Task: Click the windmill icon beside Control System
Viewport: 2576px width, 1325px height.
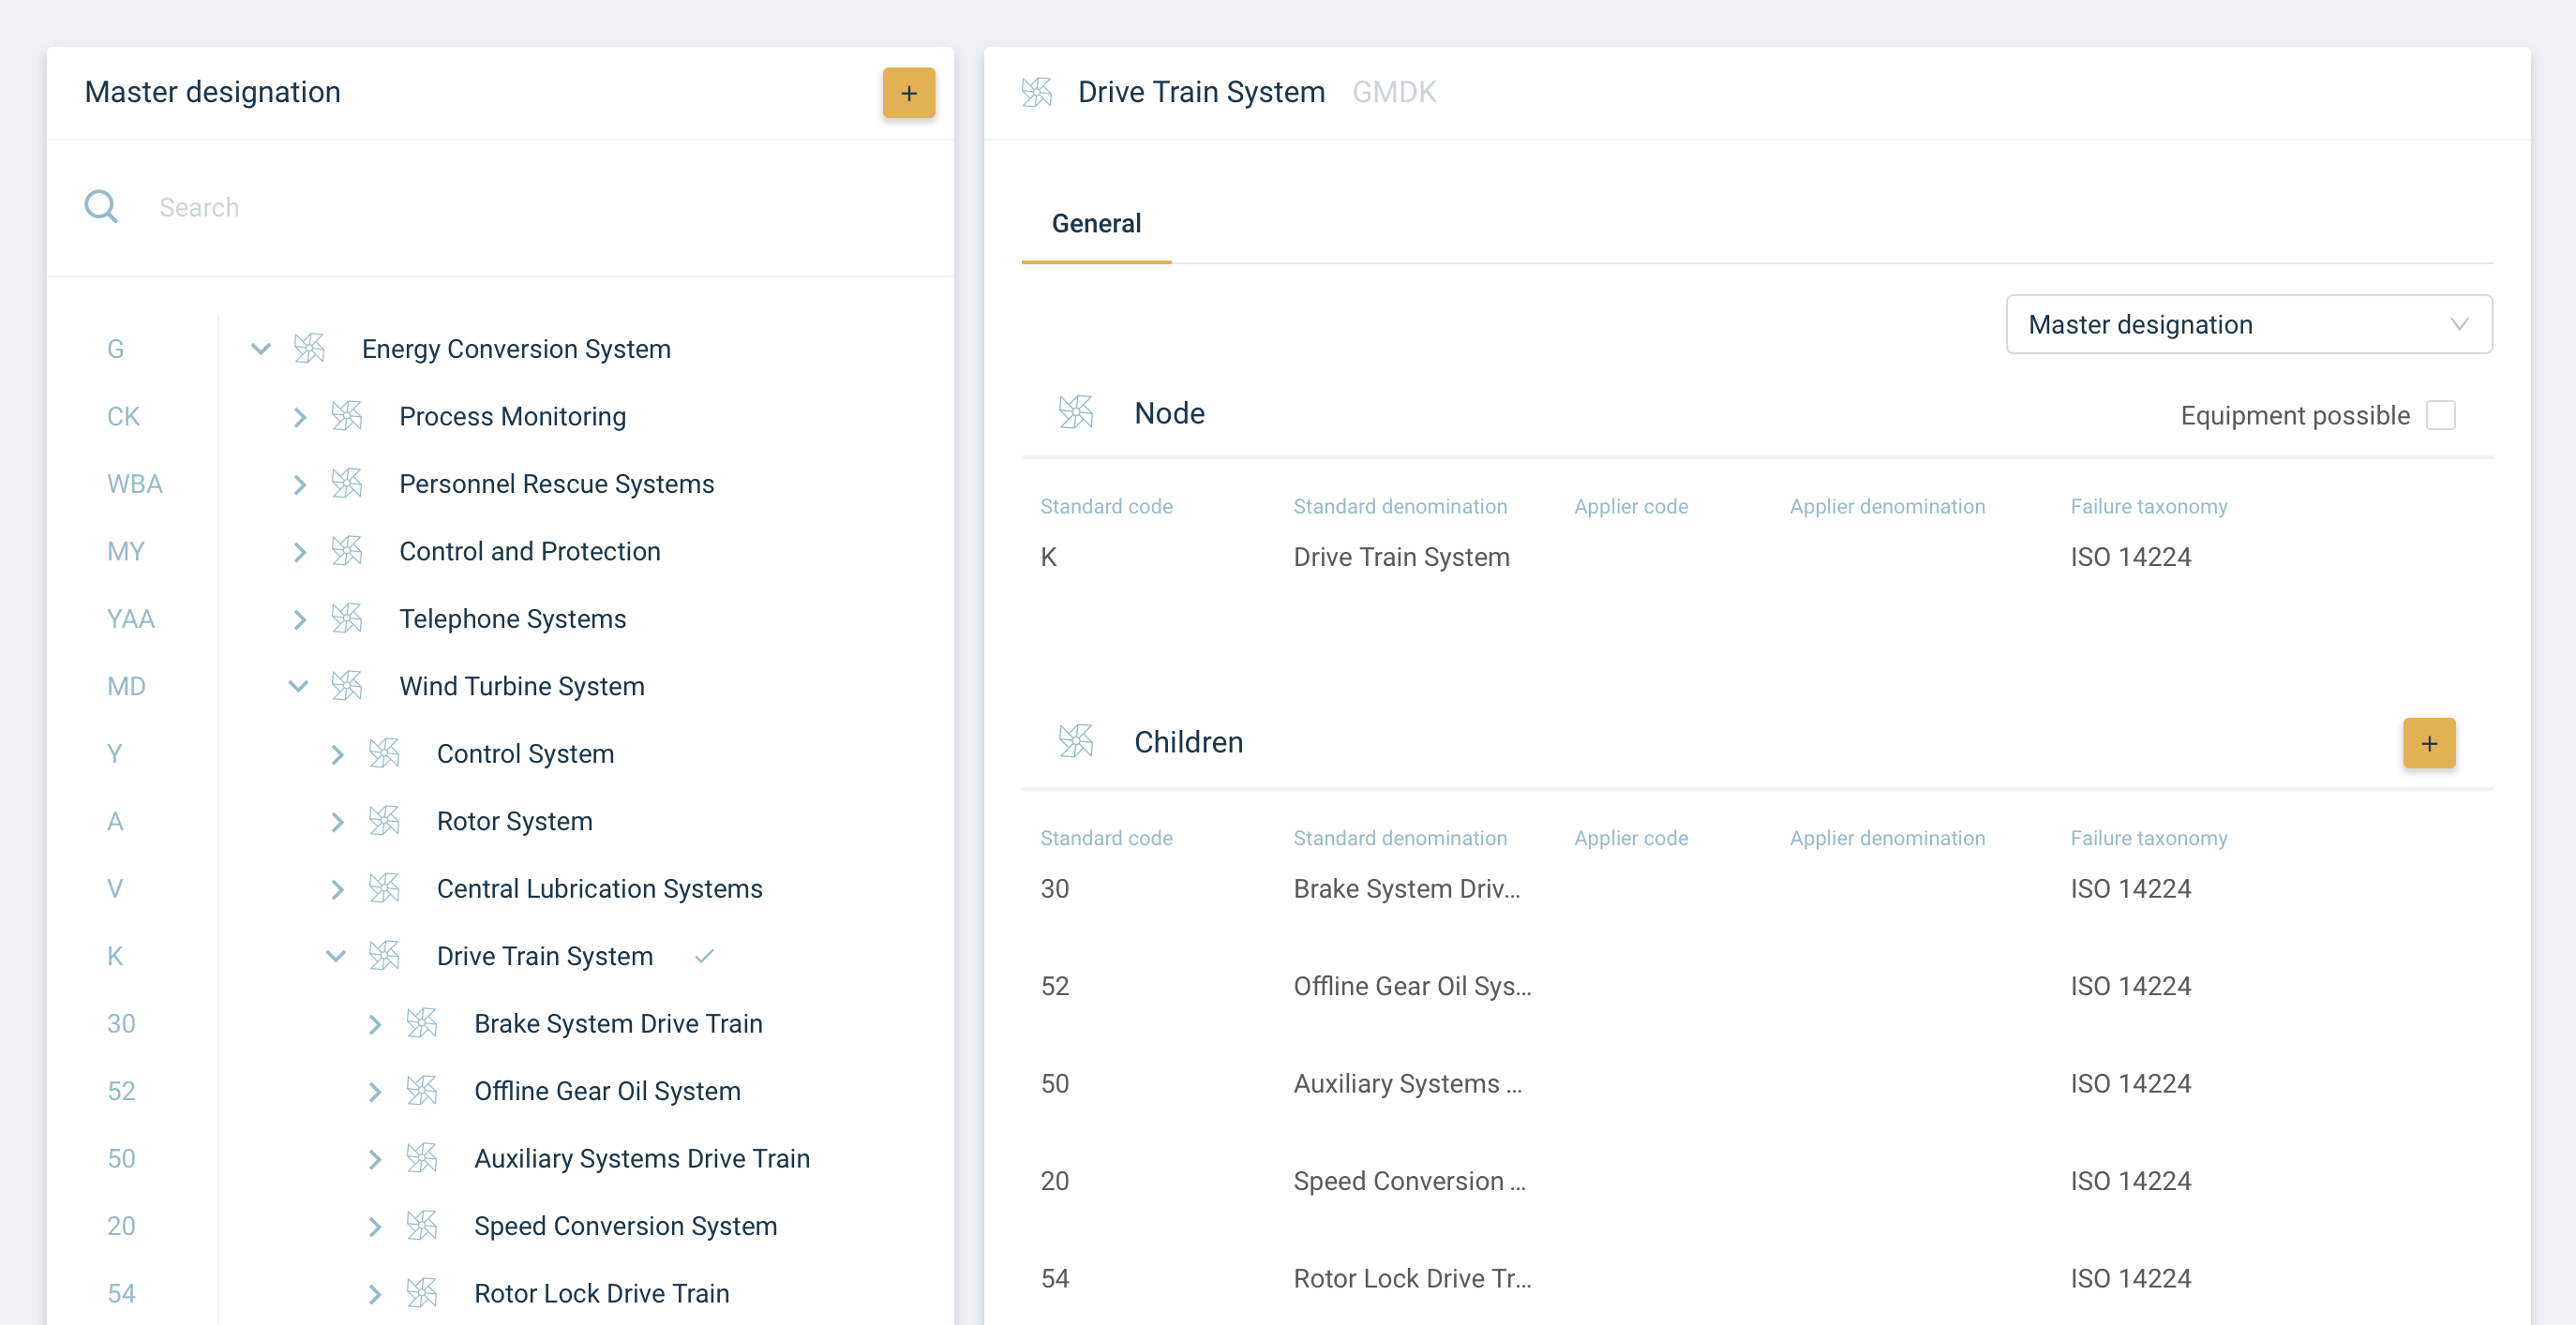Action: (384, 753)
